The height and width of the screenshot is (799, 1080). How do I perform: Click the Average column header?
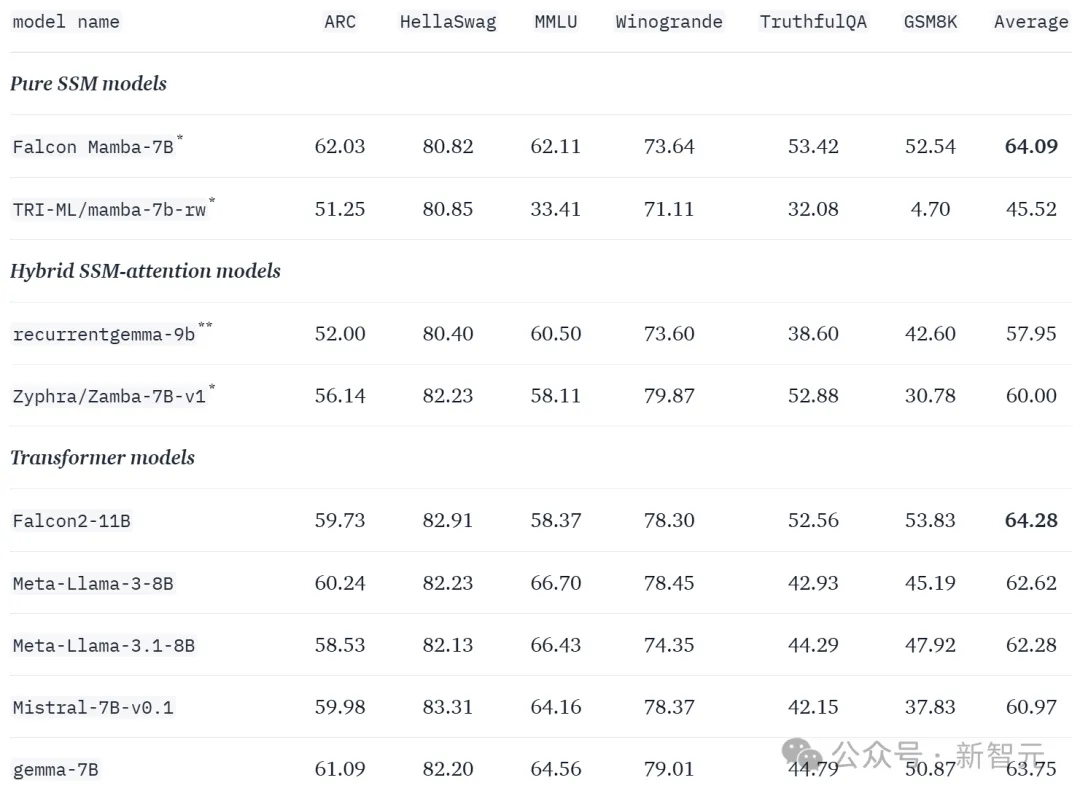tap(1031, 22)
